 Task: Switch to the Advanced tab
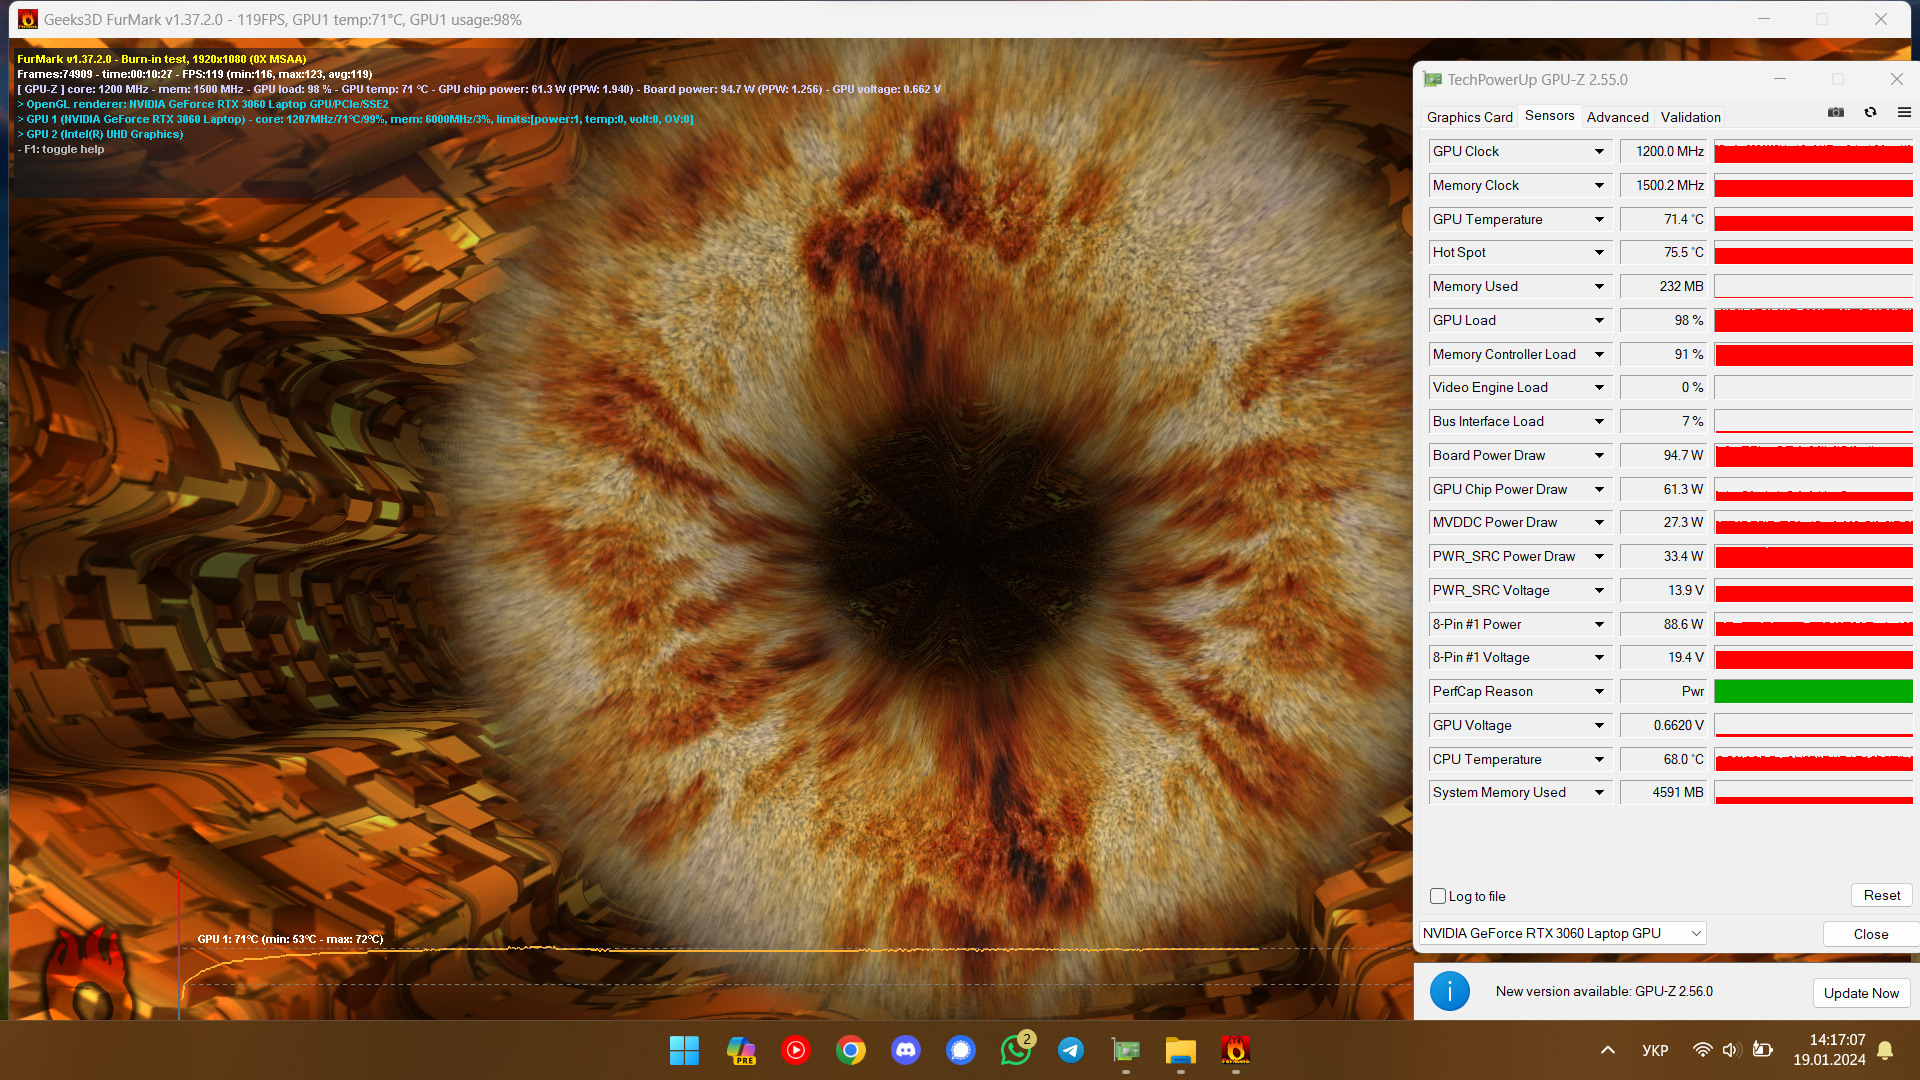[1617, 117]
